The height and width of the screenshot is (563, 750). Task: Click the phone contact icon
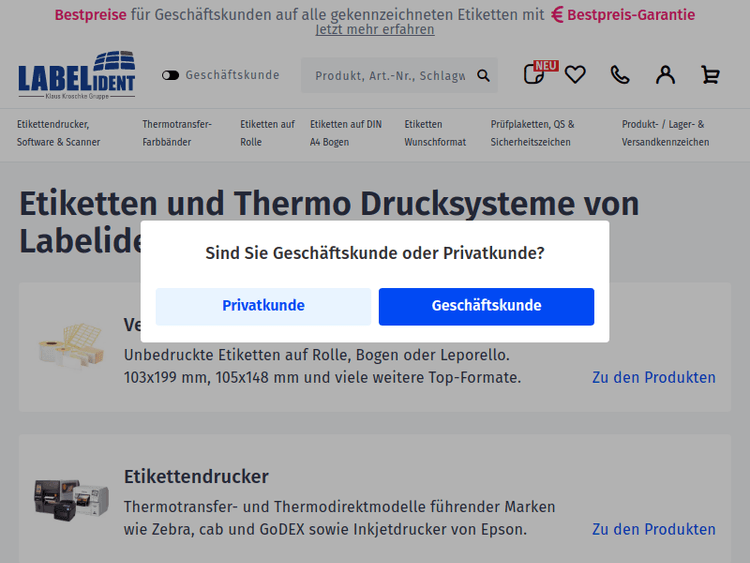[x=620, y=75]
